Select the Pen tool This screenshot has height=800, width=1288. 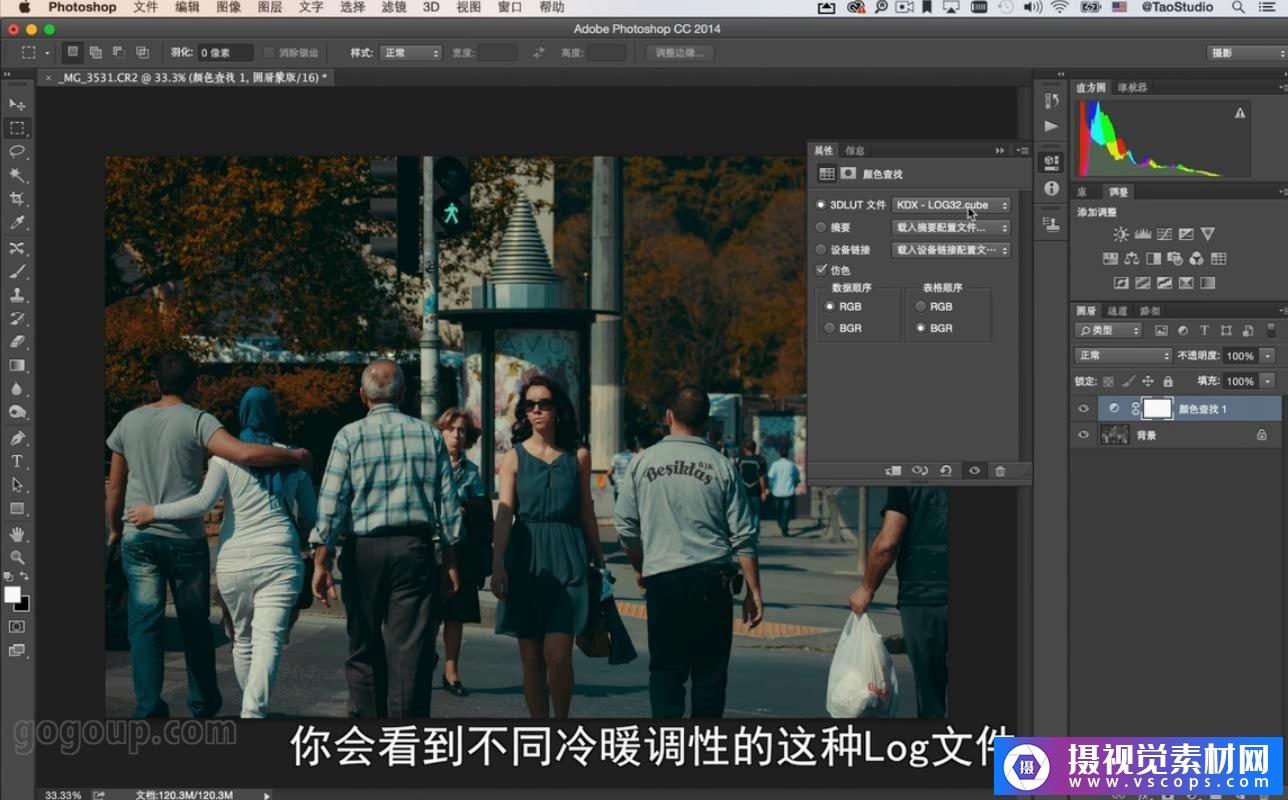pos(17,438)
